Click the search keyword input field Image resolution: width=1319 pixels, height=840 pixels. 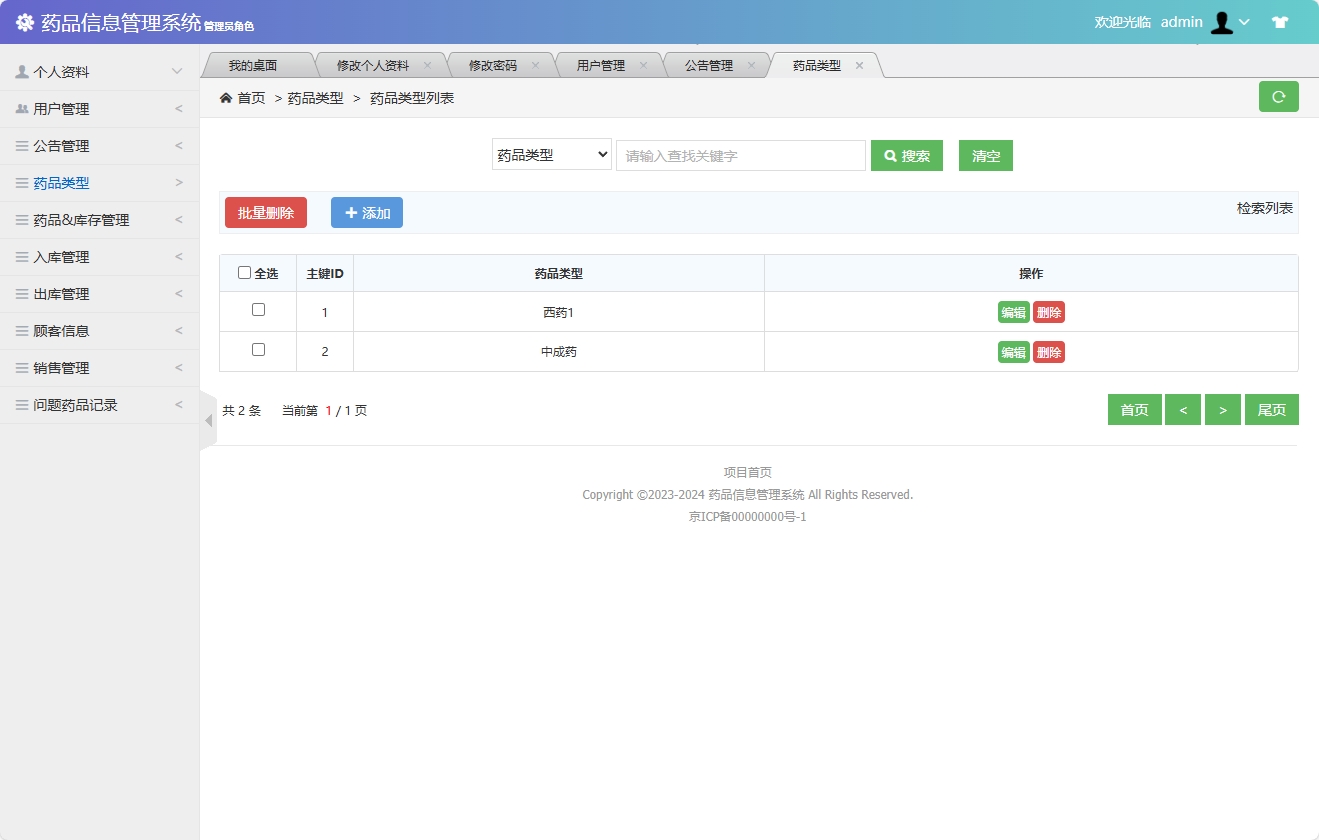click(740, 154)
